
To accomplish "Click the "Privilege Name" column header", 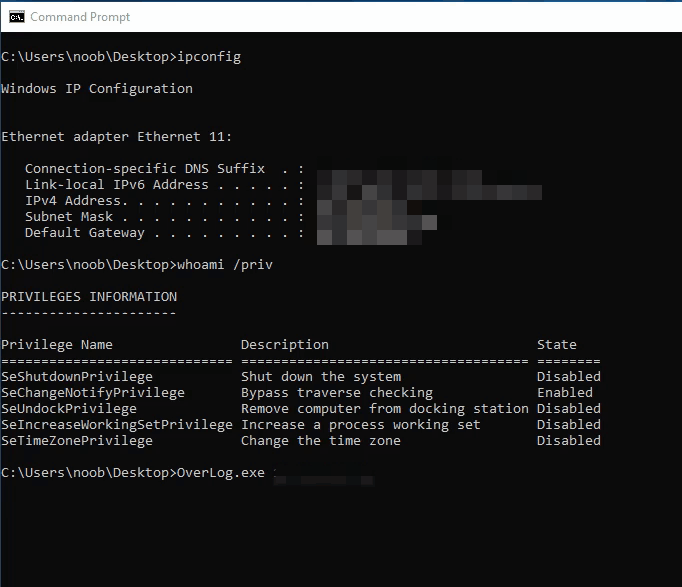I will (x=57, y=345).
